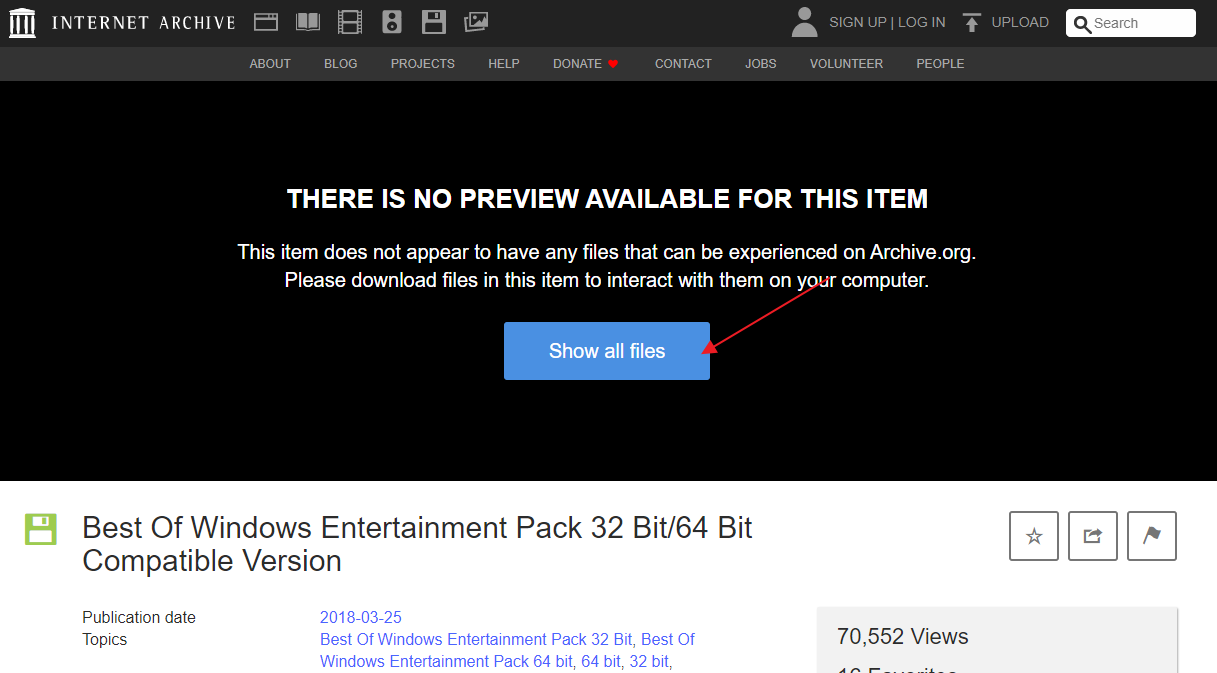Image resolution: width=1217 pixels, height=673 pixels.
Task: Go to VOLUNTEER in the navigation bar
Action: 846,64
